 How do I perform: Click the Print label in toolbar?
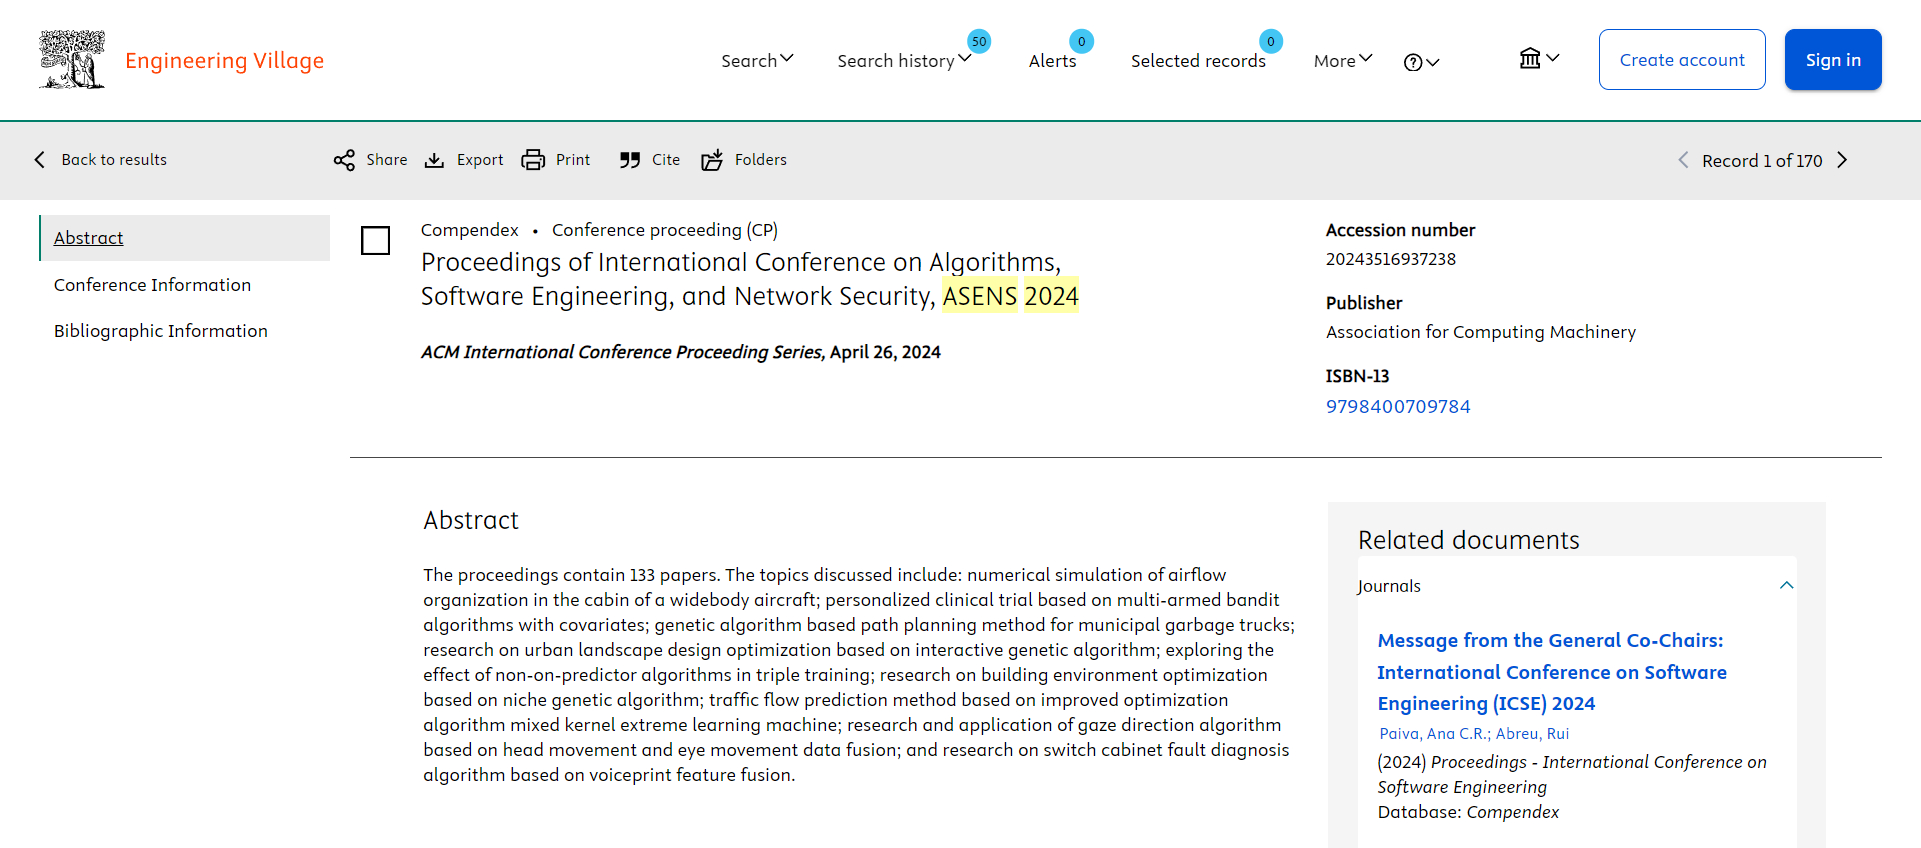pos(573,160)
